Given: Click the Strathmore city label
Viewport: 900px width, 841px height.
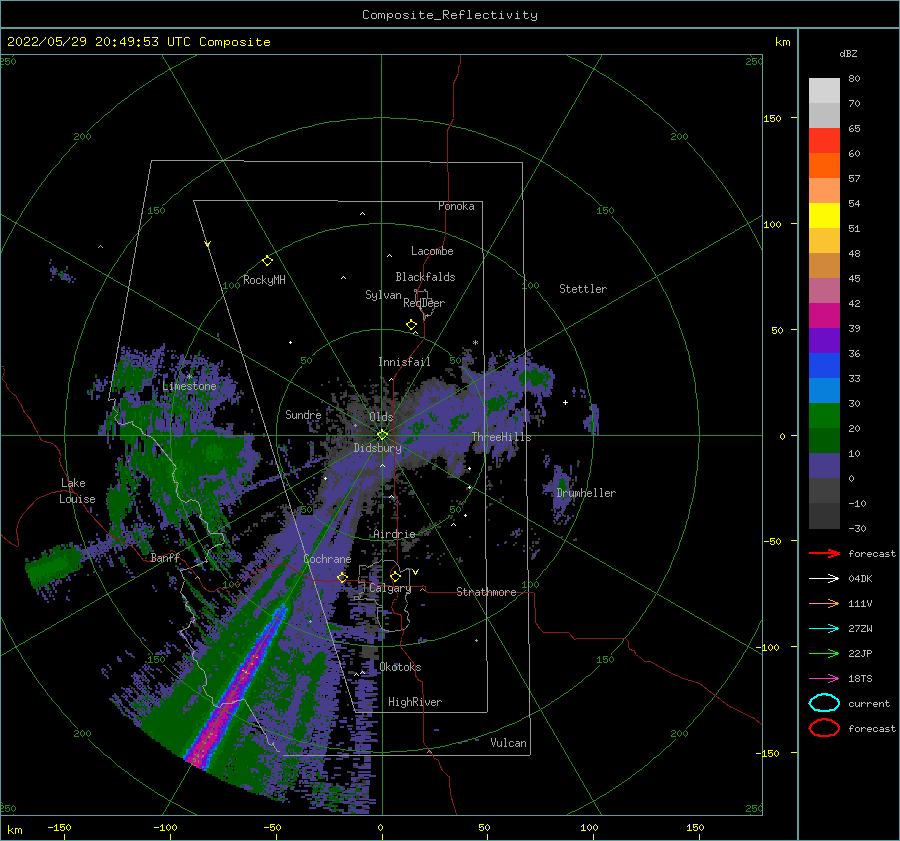Looking at the screenshot, I should click(486, 592).
